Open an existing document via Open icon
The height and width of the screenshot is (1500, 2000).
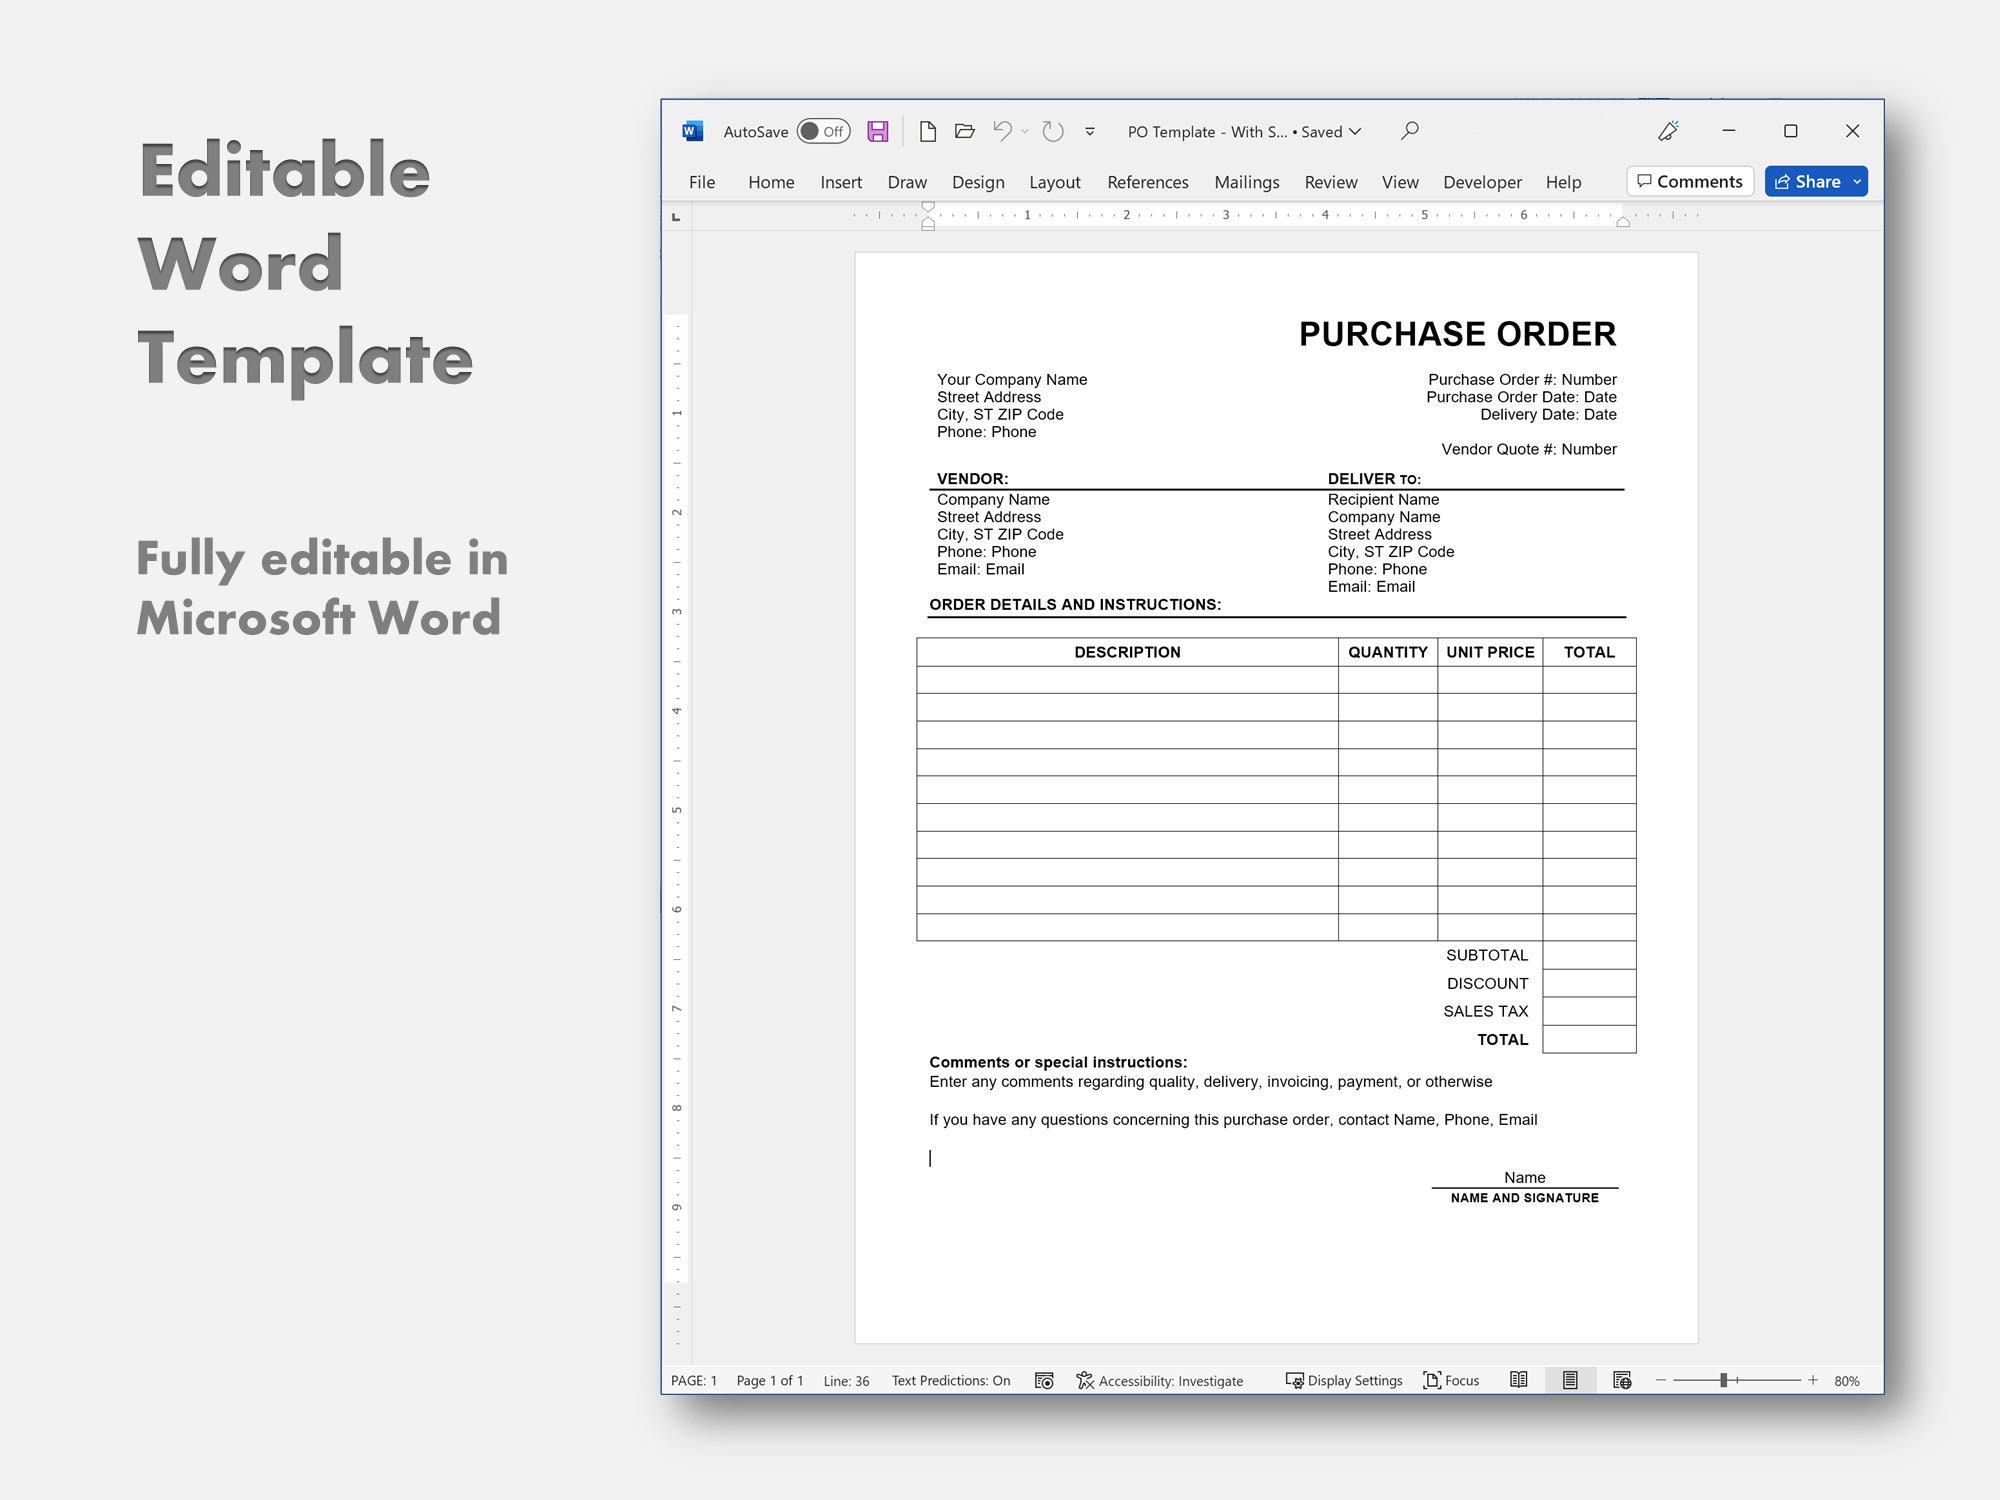point(964,131)
